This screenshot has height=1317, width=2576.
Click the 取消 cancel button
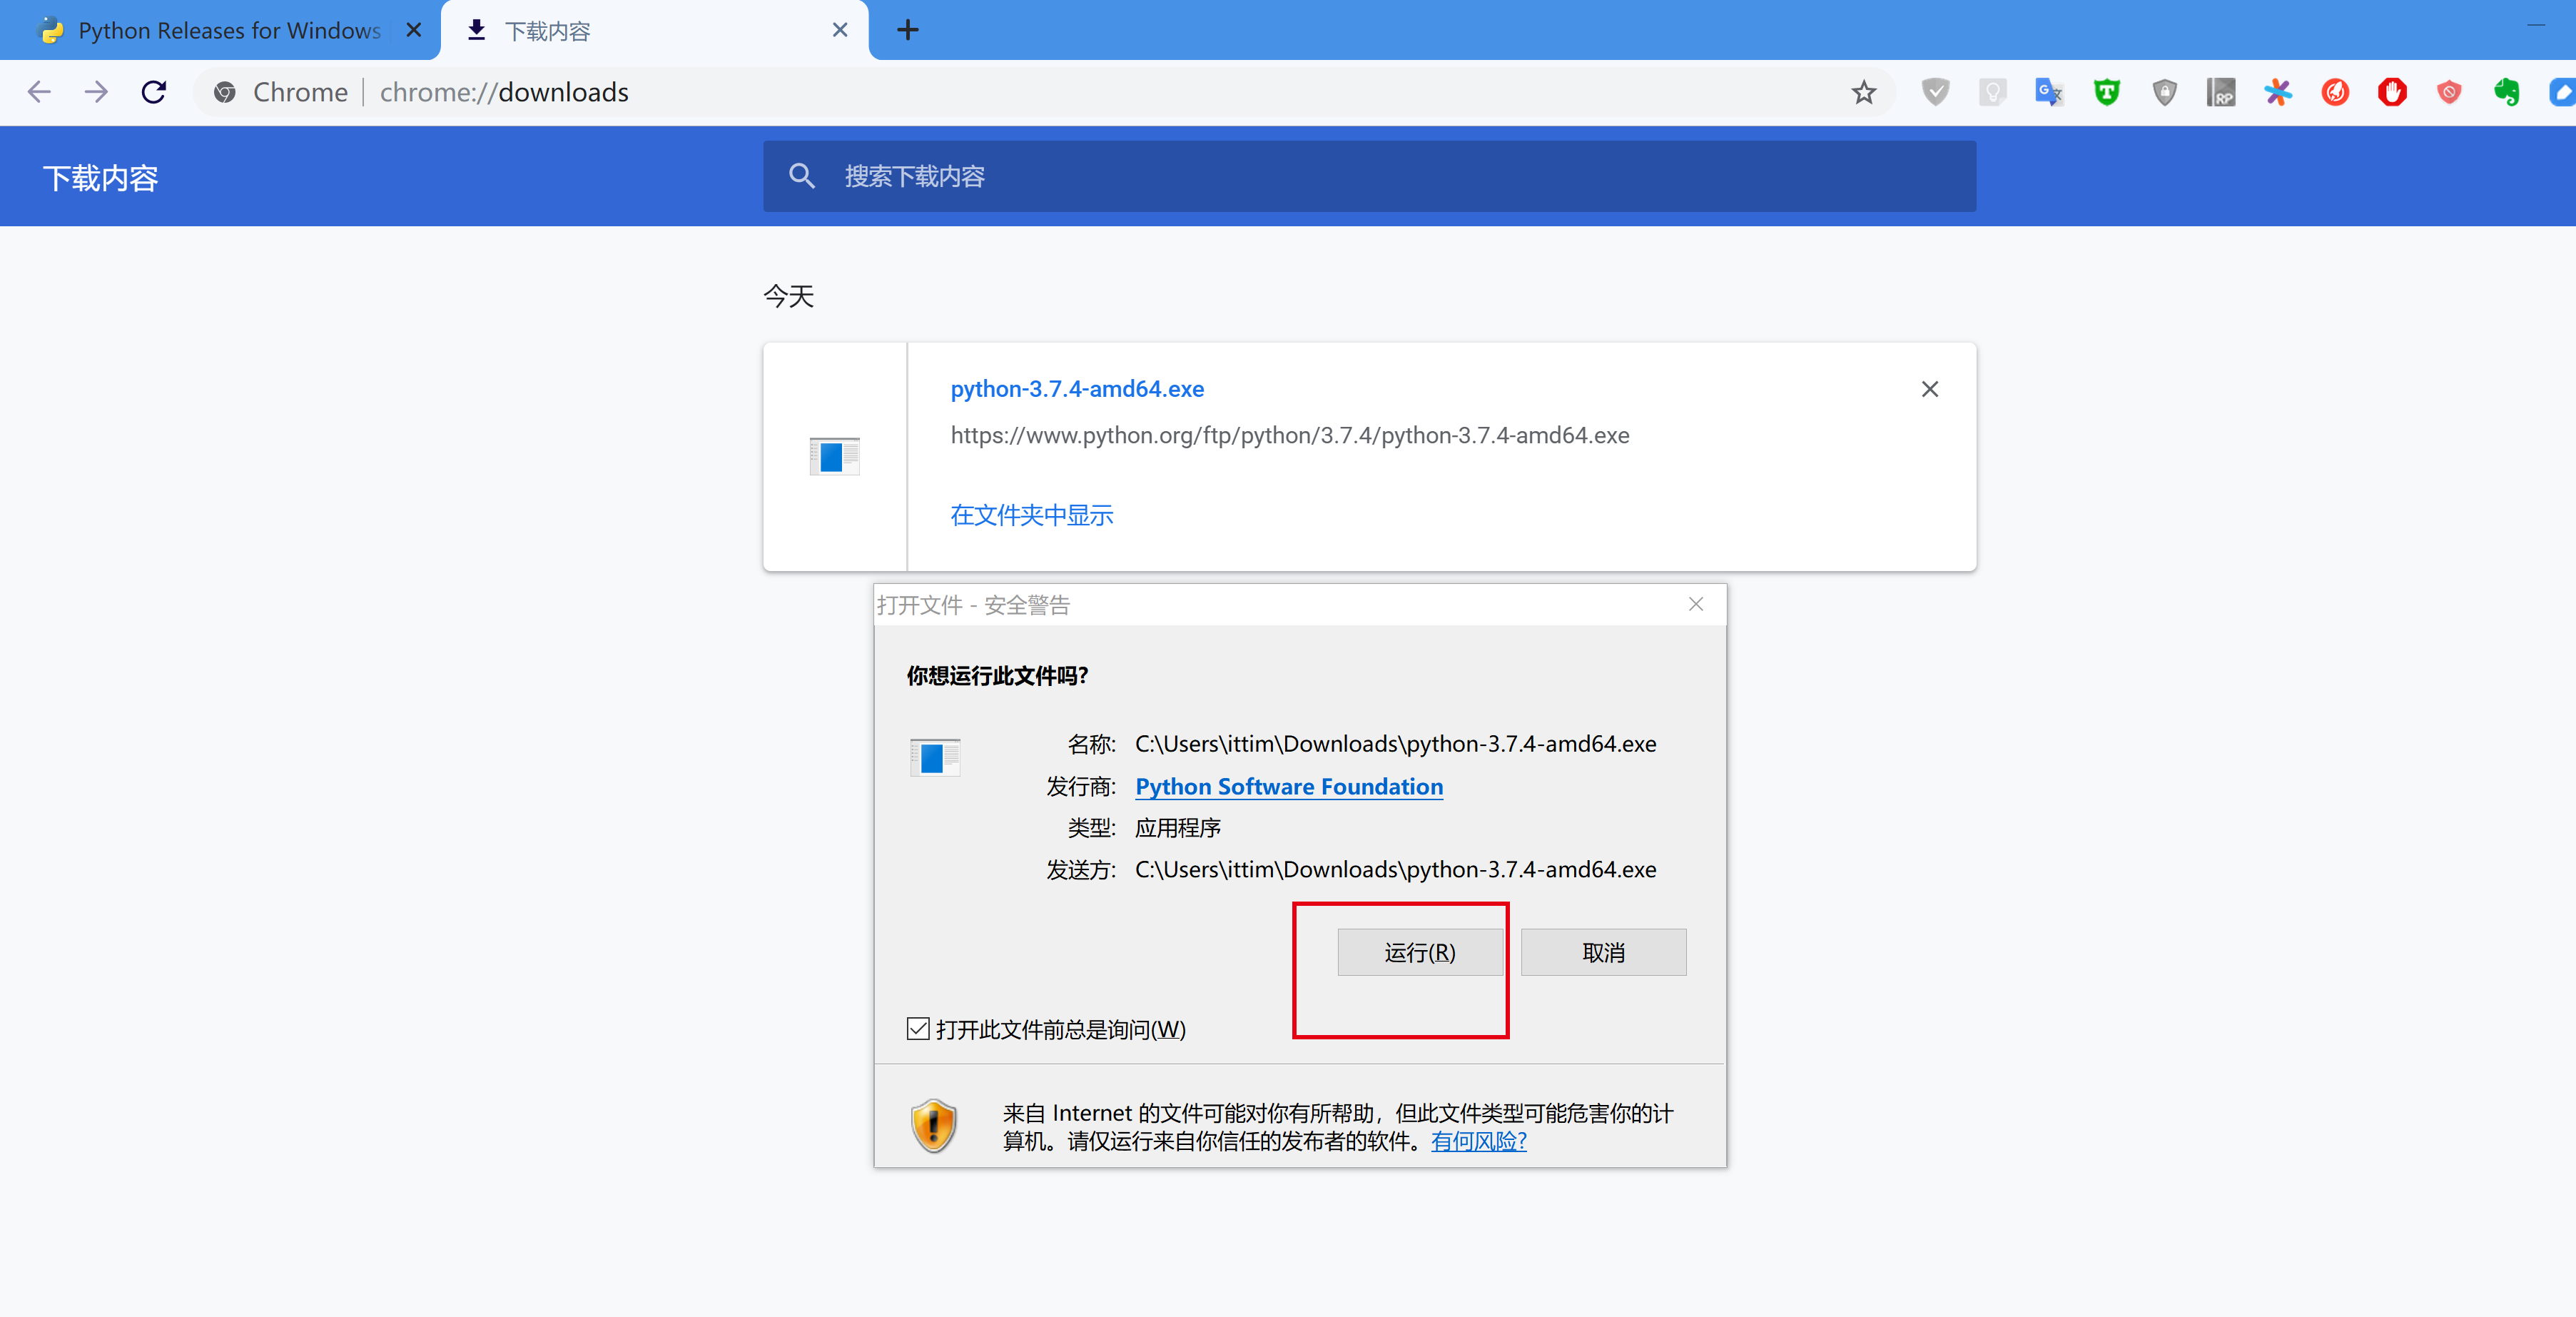tap(1603, 952)
